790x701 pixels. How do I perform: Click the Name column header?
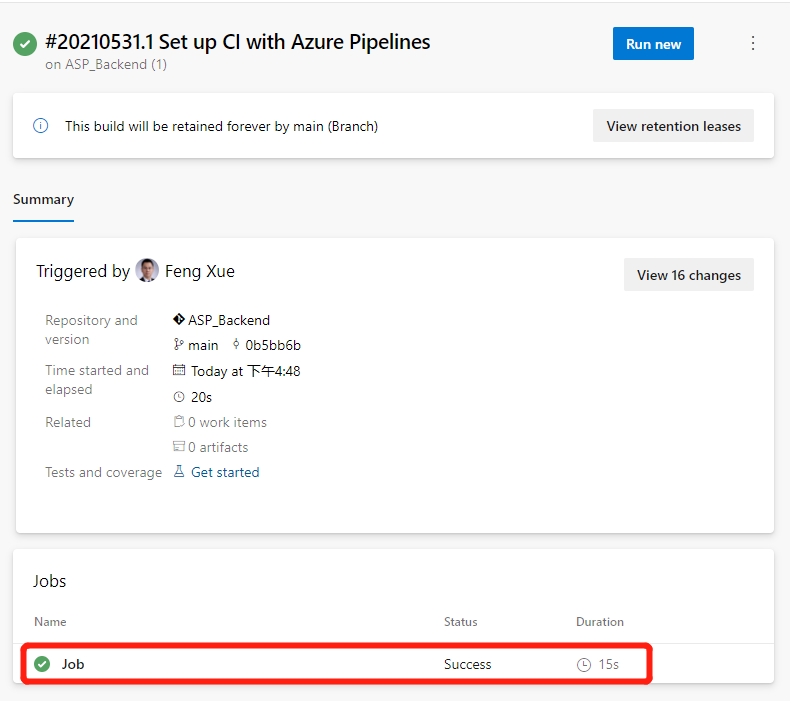pyautogui.click(x=50, y=621)
